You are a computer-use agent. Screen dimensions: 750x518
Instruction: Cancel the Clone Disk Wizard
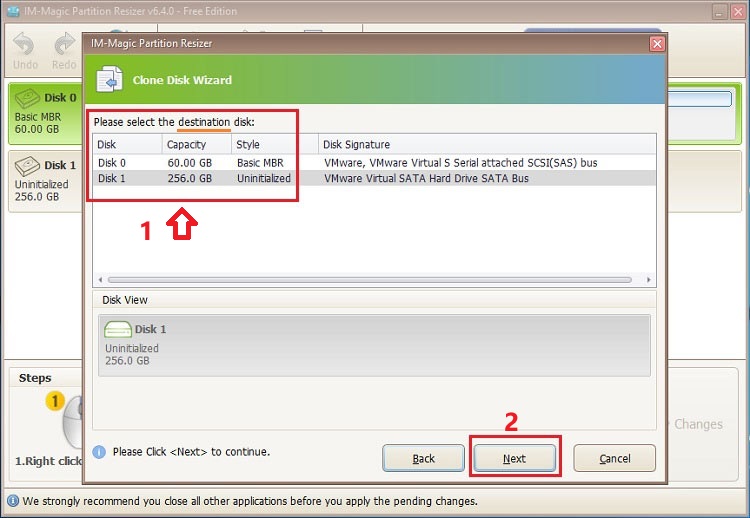tap(615, 458)
